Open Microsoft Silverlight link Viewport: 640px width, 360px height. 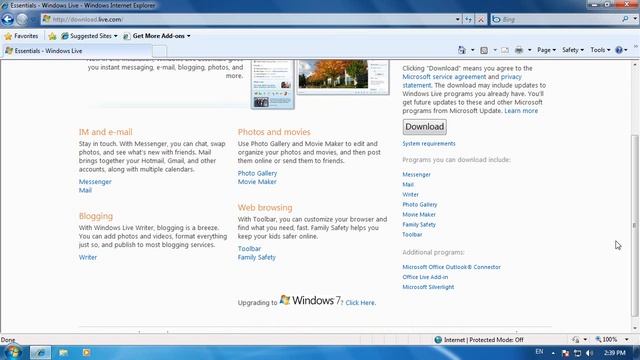pyautogui.click(x=428, y=287)
